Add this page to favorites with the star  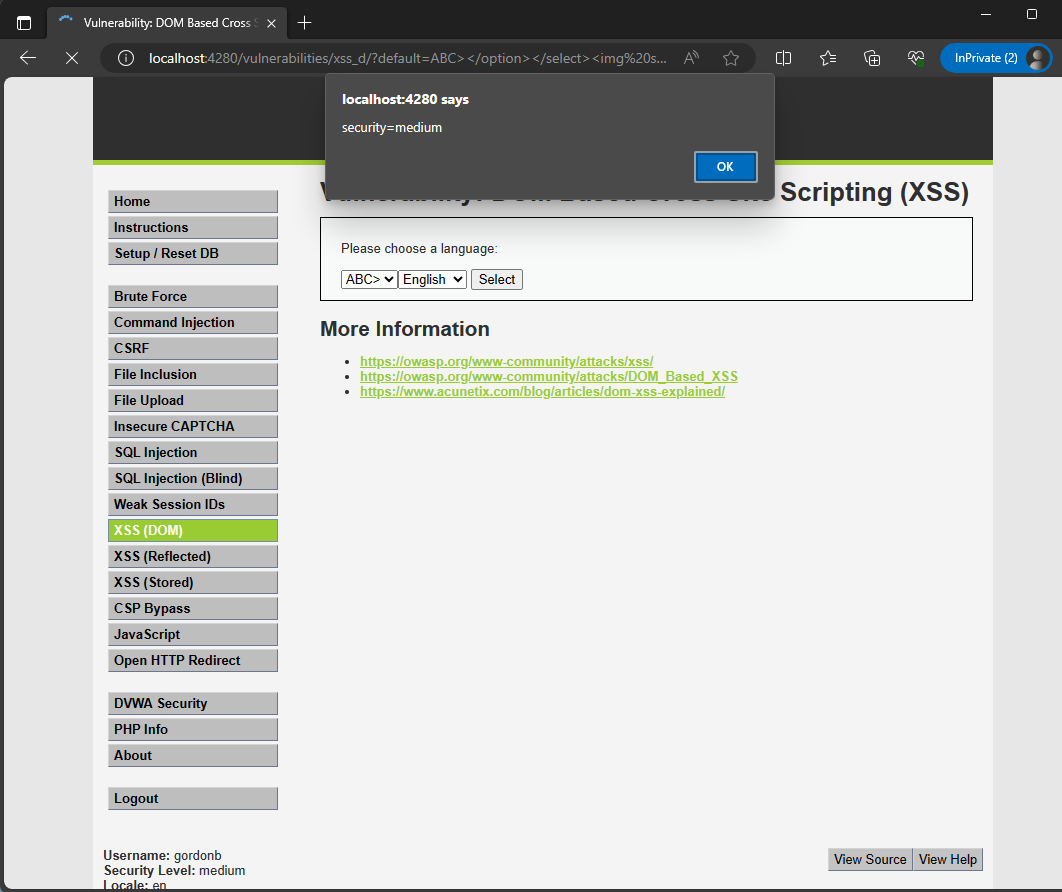coord(731,58)
